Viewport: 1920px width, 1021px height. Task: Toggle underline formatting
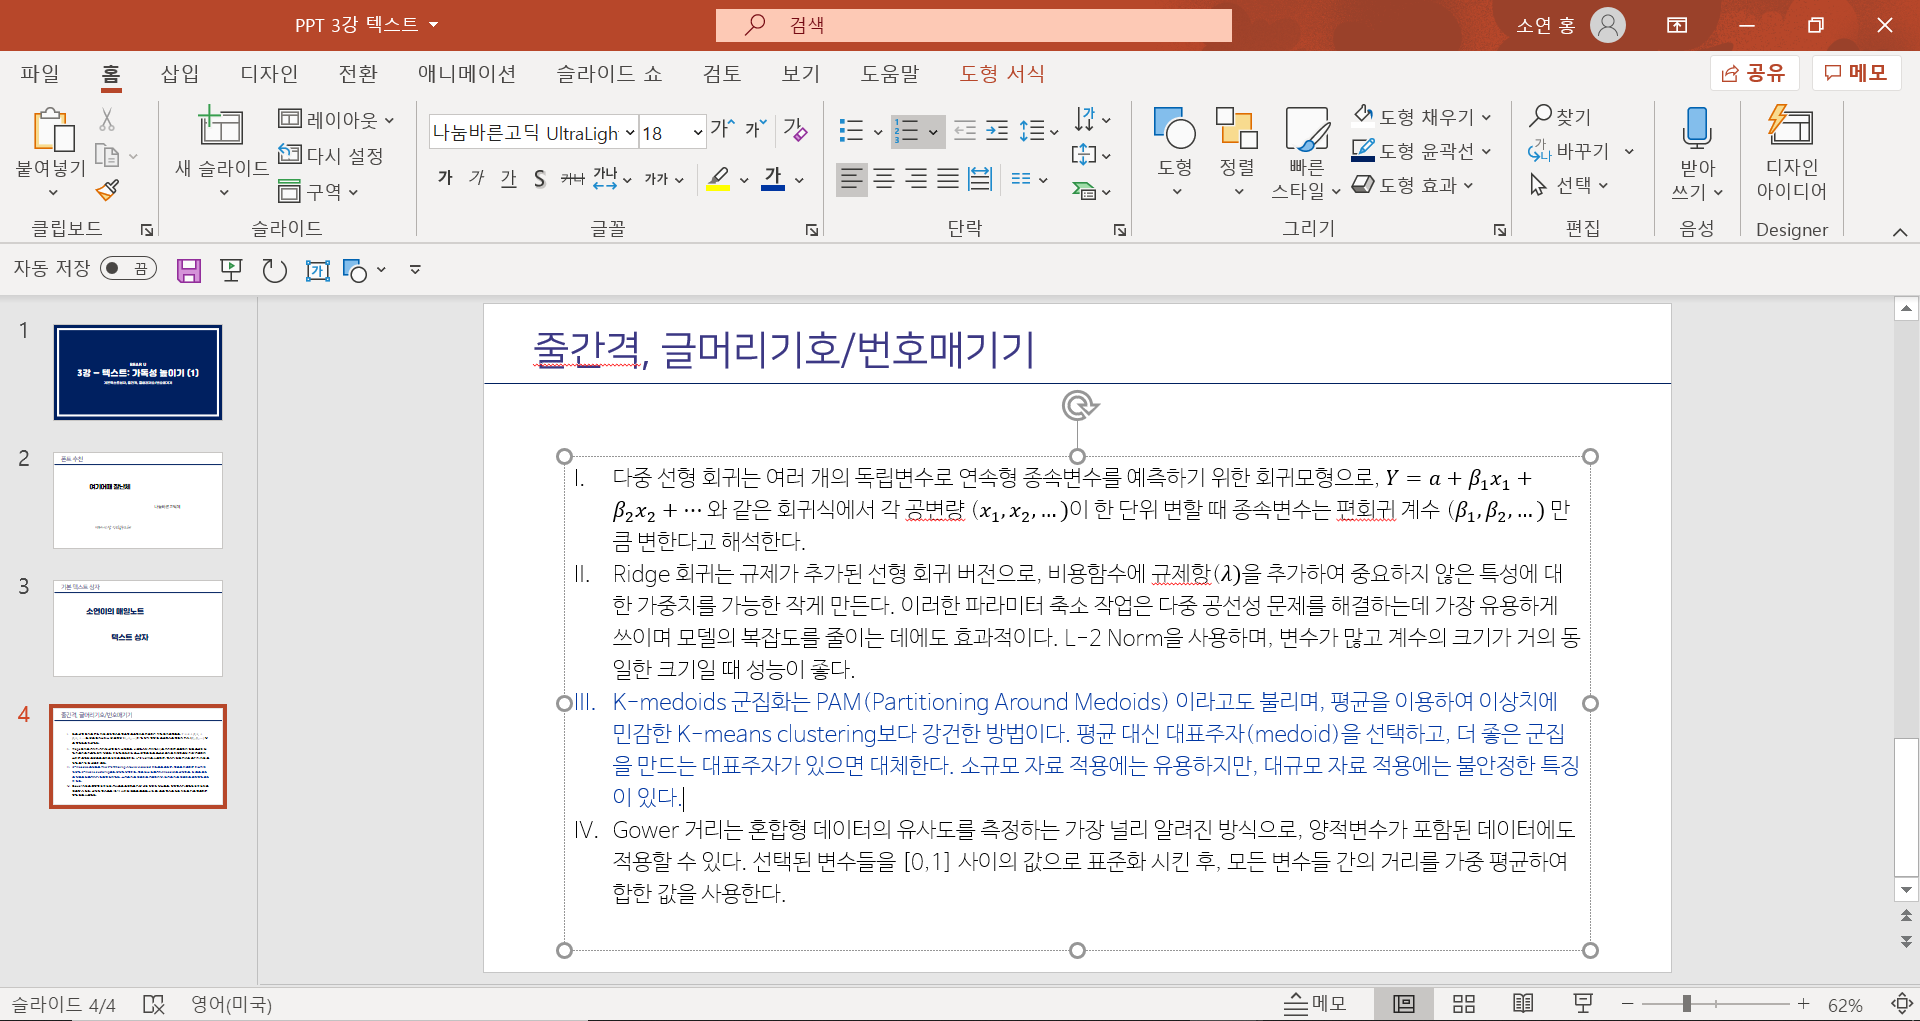[x=508, y=179]
